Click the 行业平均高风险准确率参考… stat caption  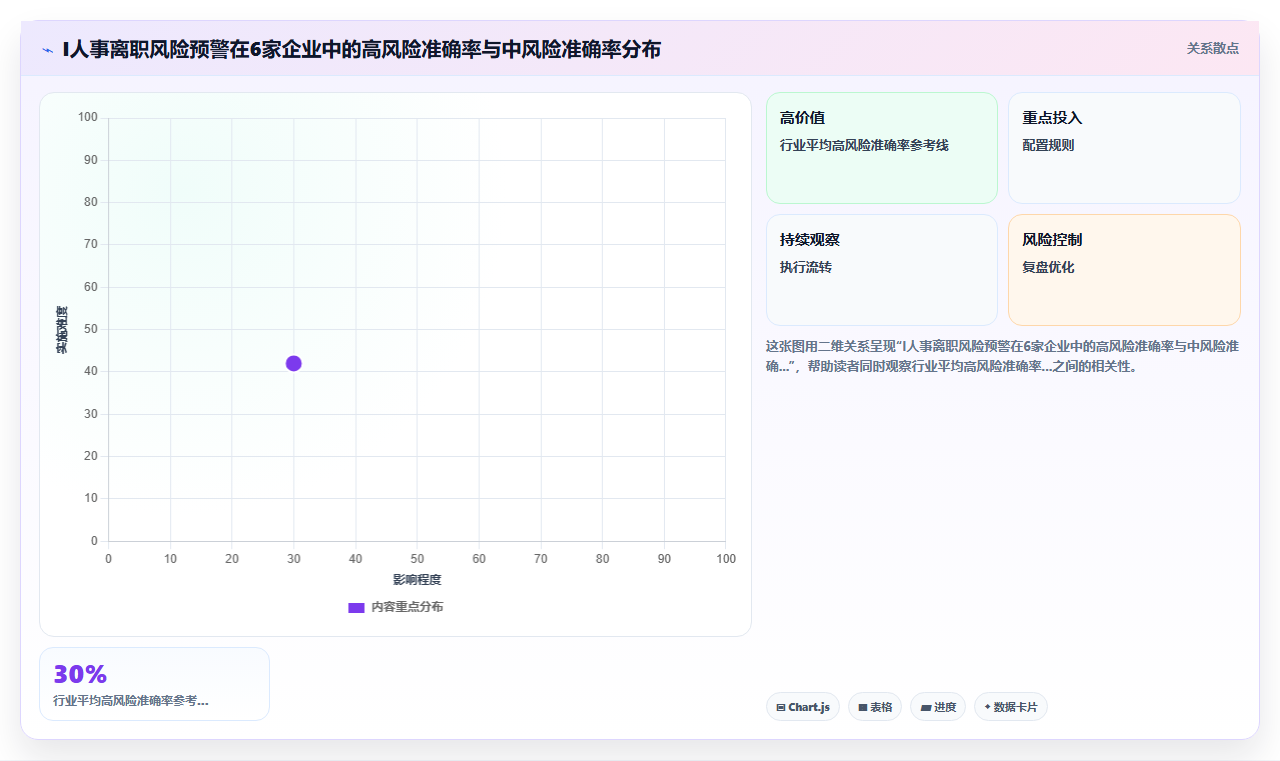(131, 701)
